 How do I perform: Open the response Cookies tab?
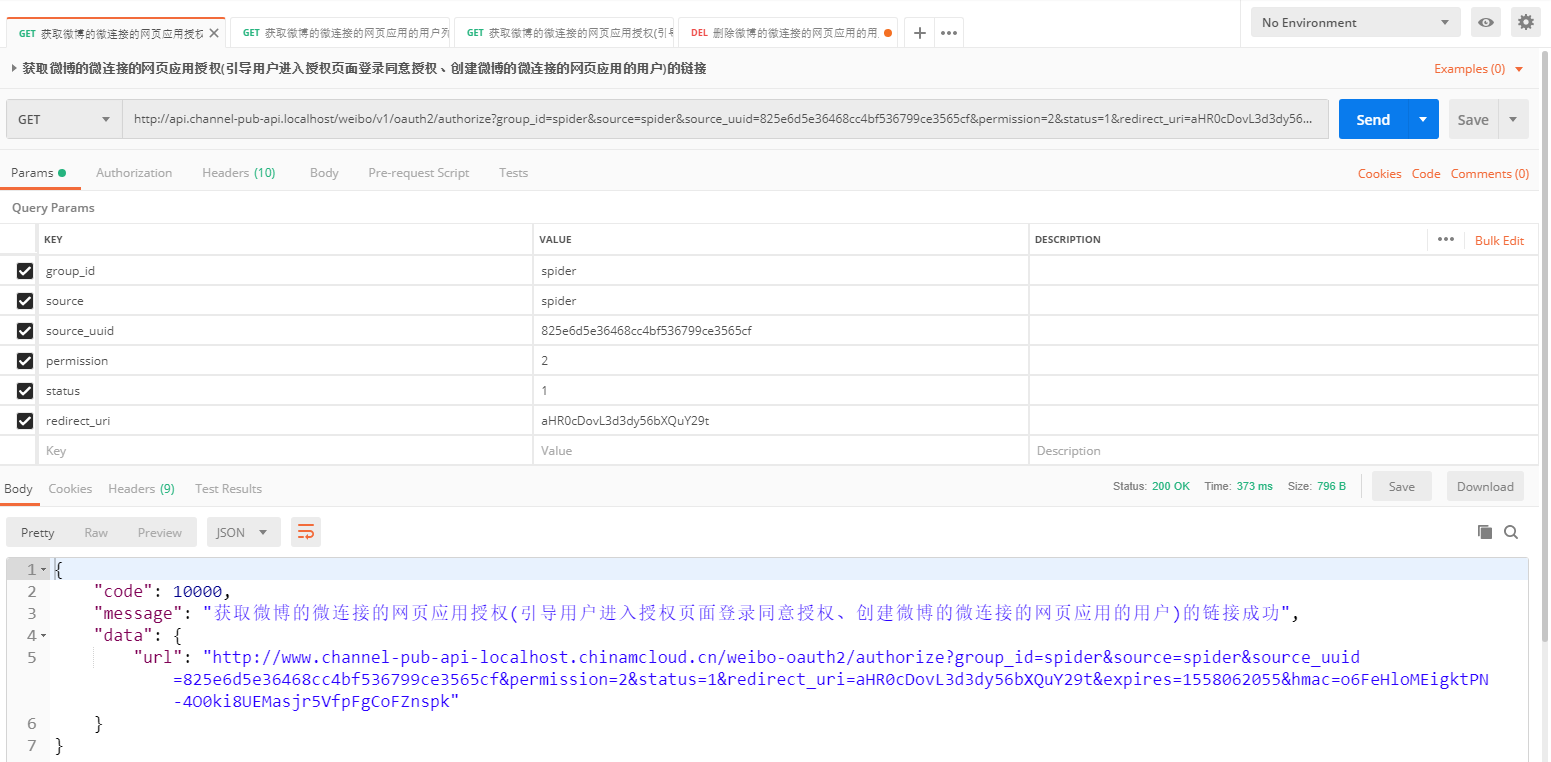click(70, 489)
